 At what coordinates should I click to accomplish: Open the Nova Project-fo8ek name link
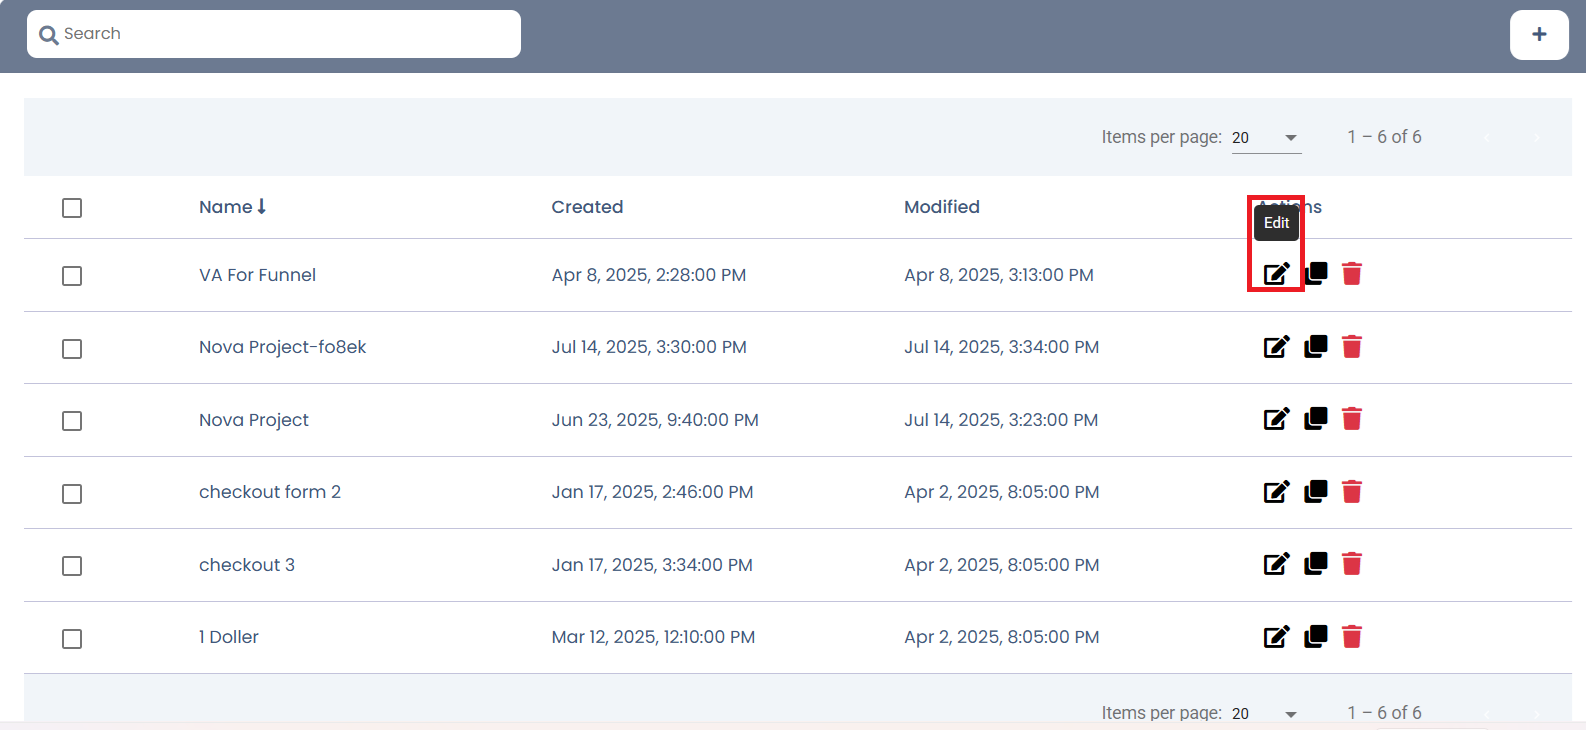(x=282, y=347)
